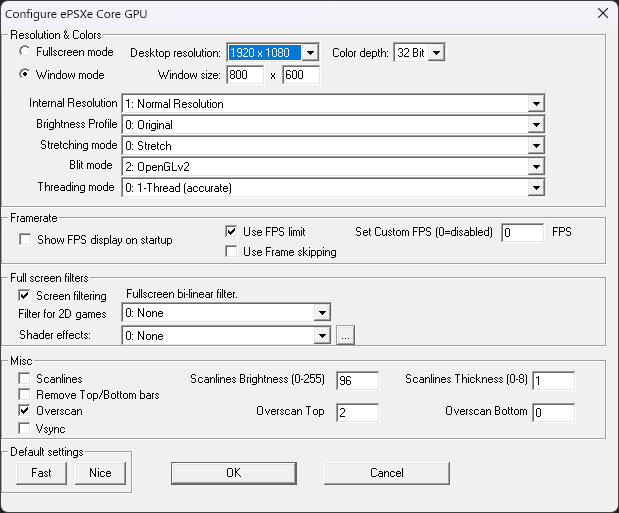Uncheck Use FPS limit
619x513 pixels.
(231, 231)
